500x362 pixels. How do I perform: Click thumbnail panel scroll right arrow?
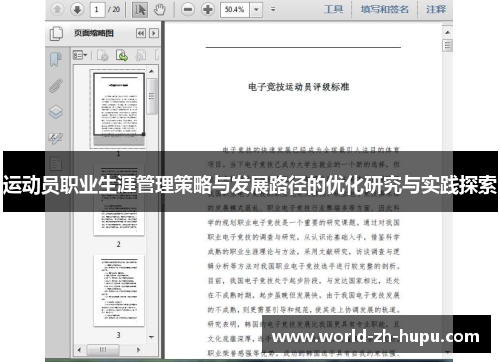138,350
